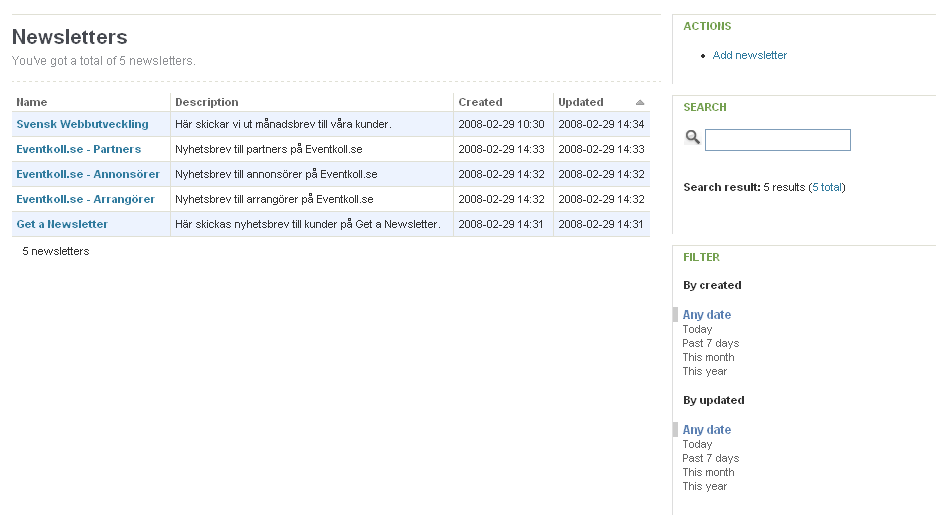
Task: Filter updated by This month
Action: click(x=708, y=473)
